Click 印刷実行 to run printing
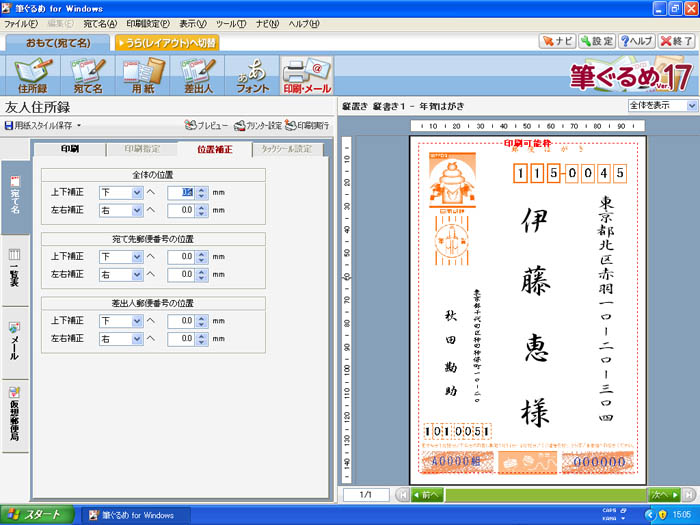This screenshot has height=525, width=700. [307, 126]
